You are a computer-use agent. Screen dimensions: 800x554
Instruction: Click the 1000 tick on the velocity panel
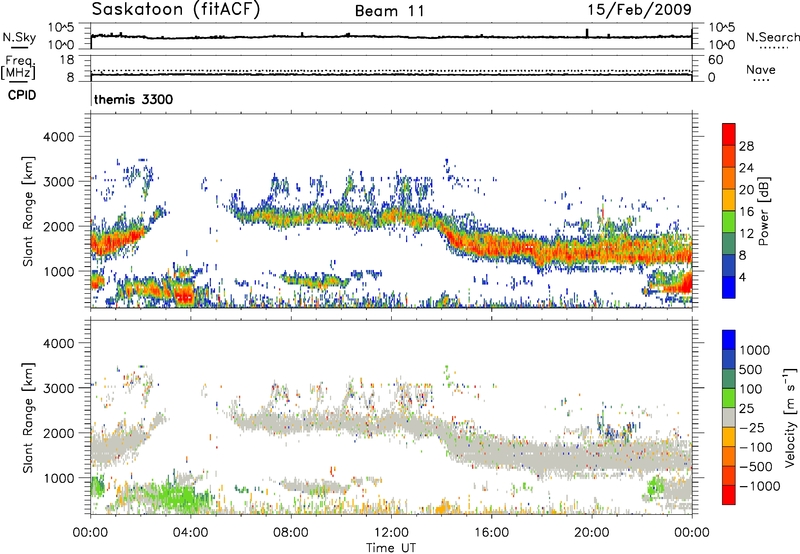58,478
